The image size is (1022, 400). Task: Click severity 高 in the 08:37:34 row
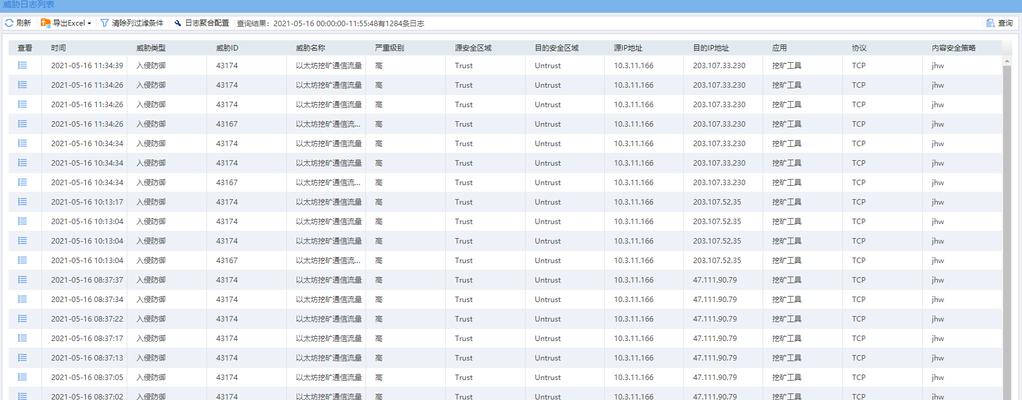pos(379,300)
